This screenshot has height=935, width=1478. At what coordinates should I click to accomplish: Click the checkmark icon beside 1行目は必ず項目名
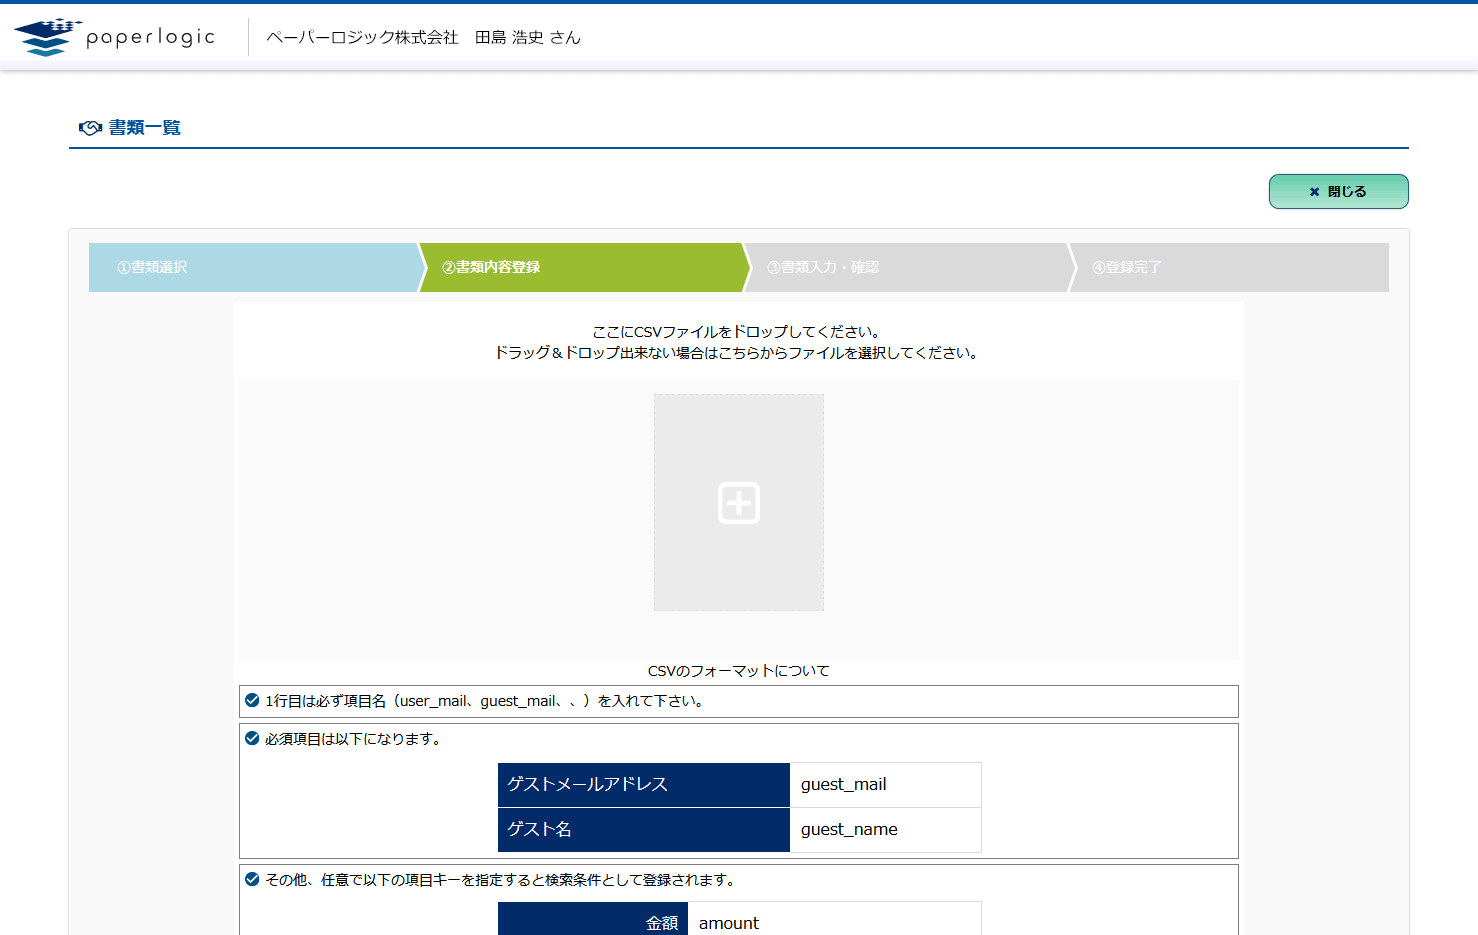[x=252, y=701]
